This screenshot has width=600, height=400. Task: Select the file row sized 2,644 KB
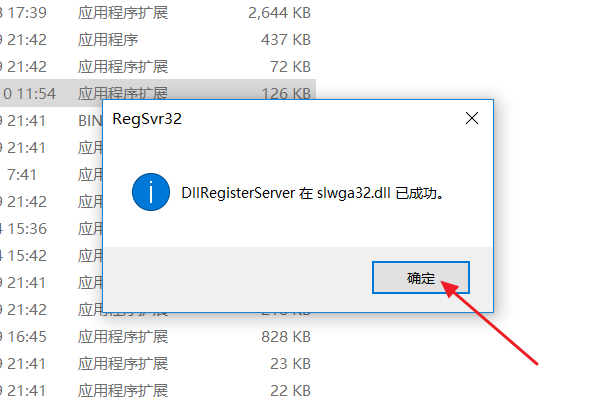(158, 13)
